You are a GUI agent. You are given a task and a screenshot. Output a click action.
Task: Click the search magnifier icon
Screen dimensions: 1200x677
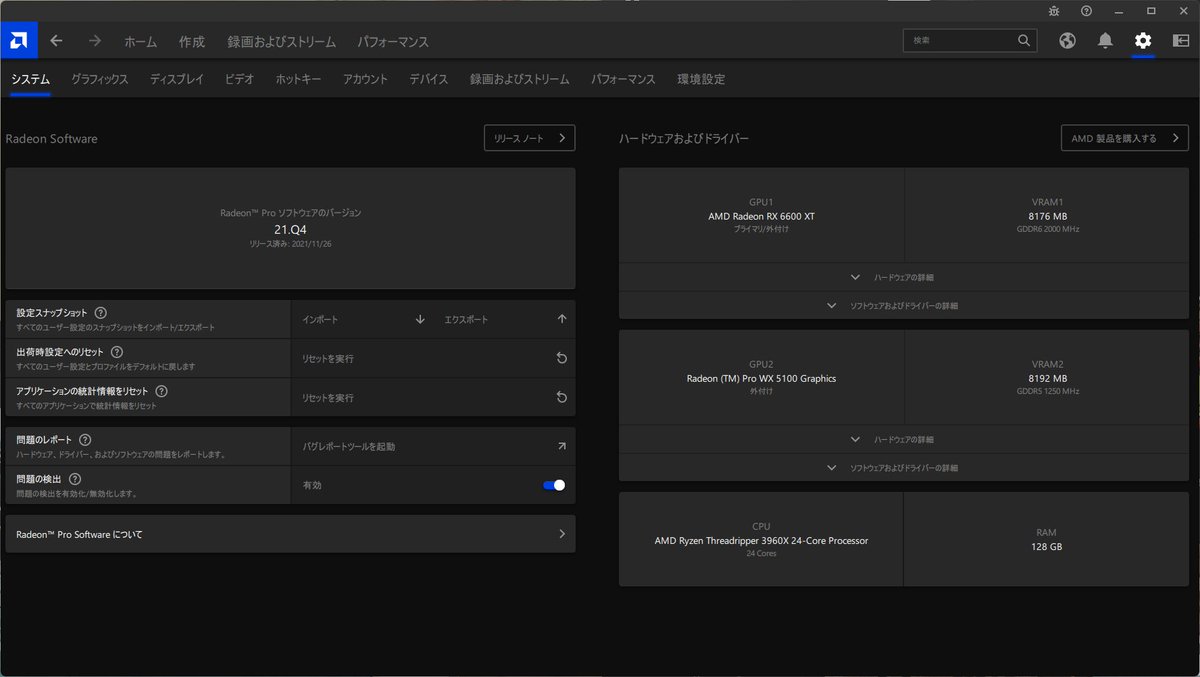(1024, 41)
